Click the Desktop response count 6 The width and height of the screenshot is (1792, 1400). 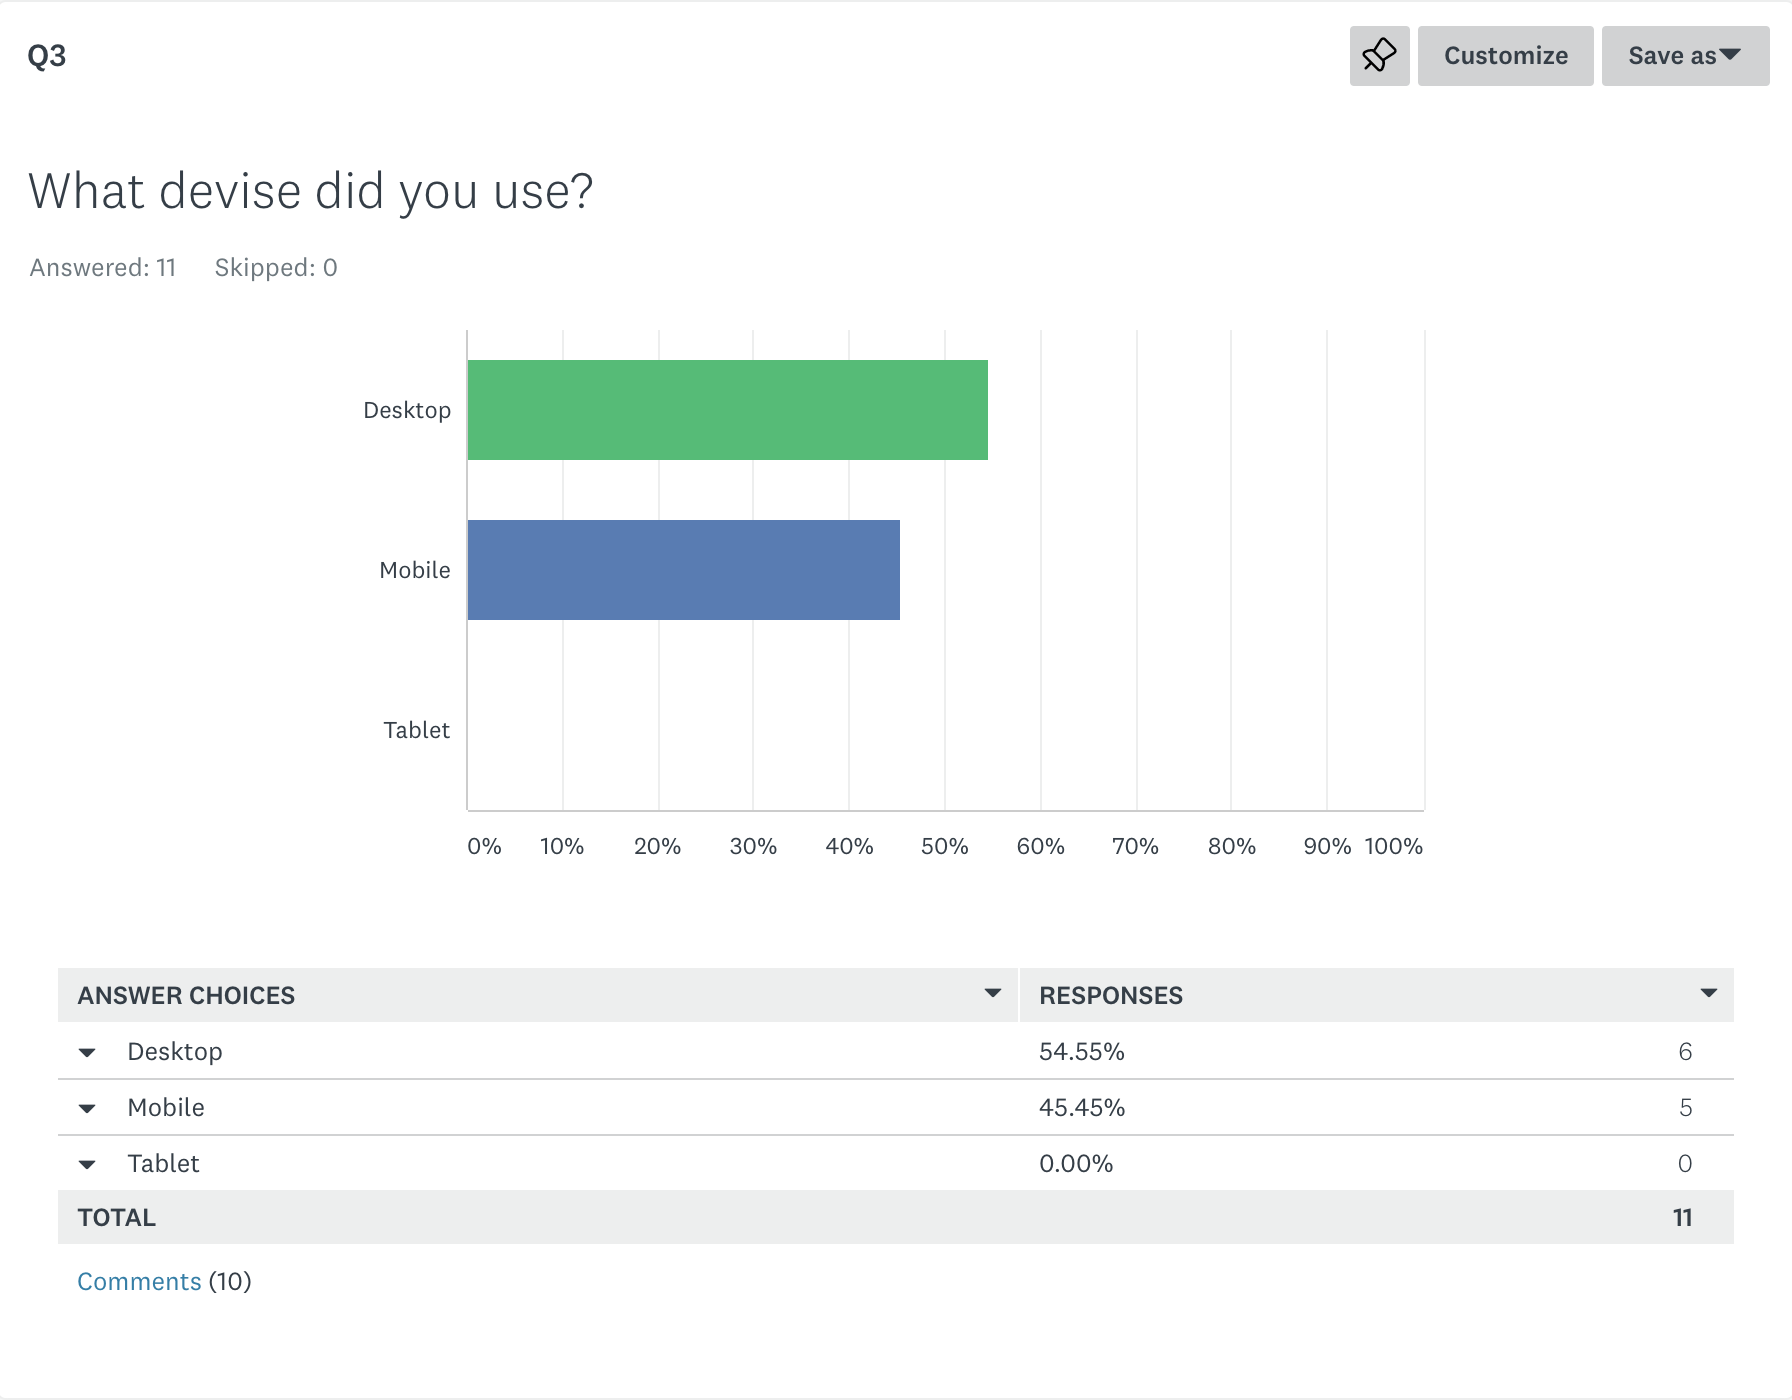click(x=1685, y=1051)
